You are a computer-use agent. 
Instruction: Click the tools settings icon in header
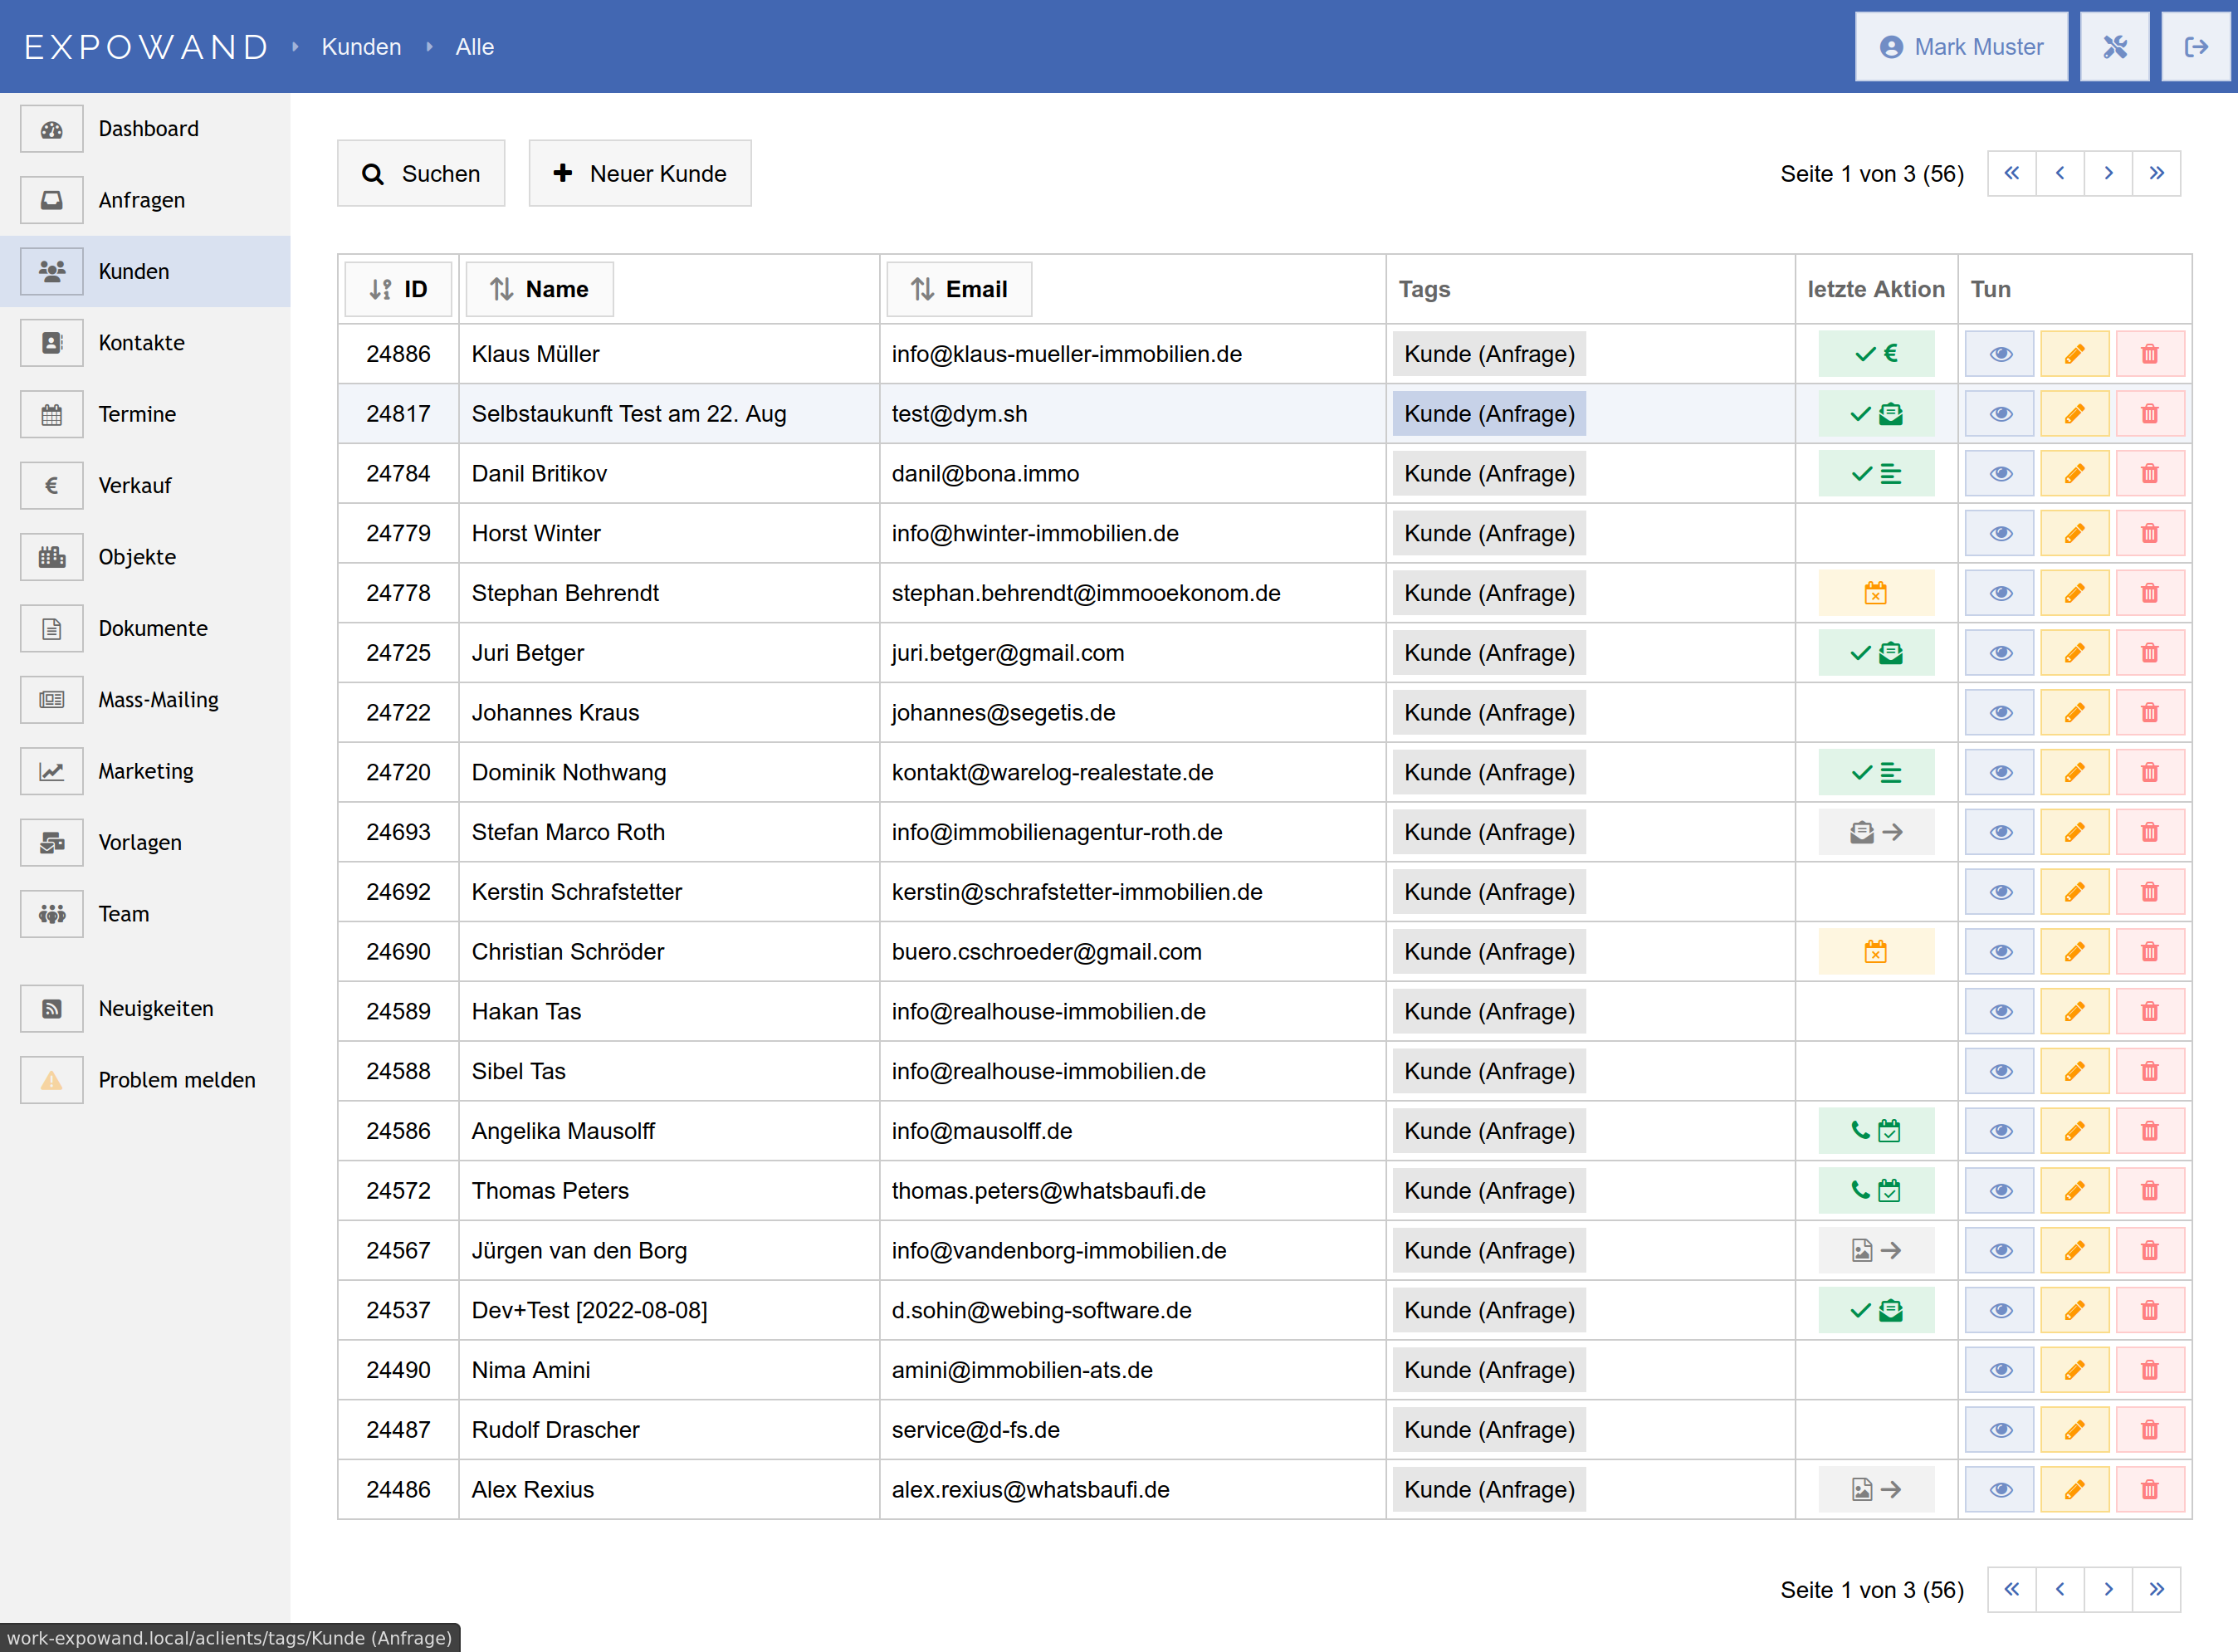point(2114,47)
